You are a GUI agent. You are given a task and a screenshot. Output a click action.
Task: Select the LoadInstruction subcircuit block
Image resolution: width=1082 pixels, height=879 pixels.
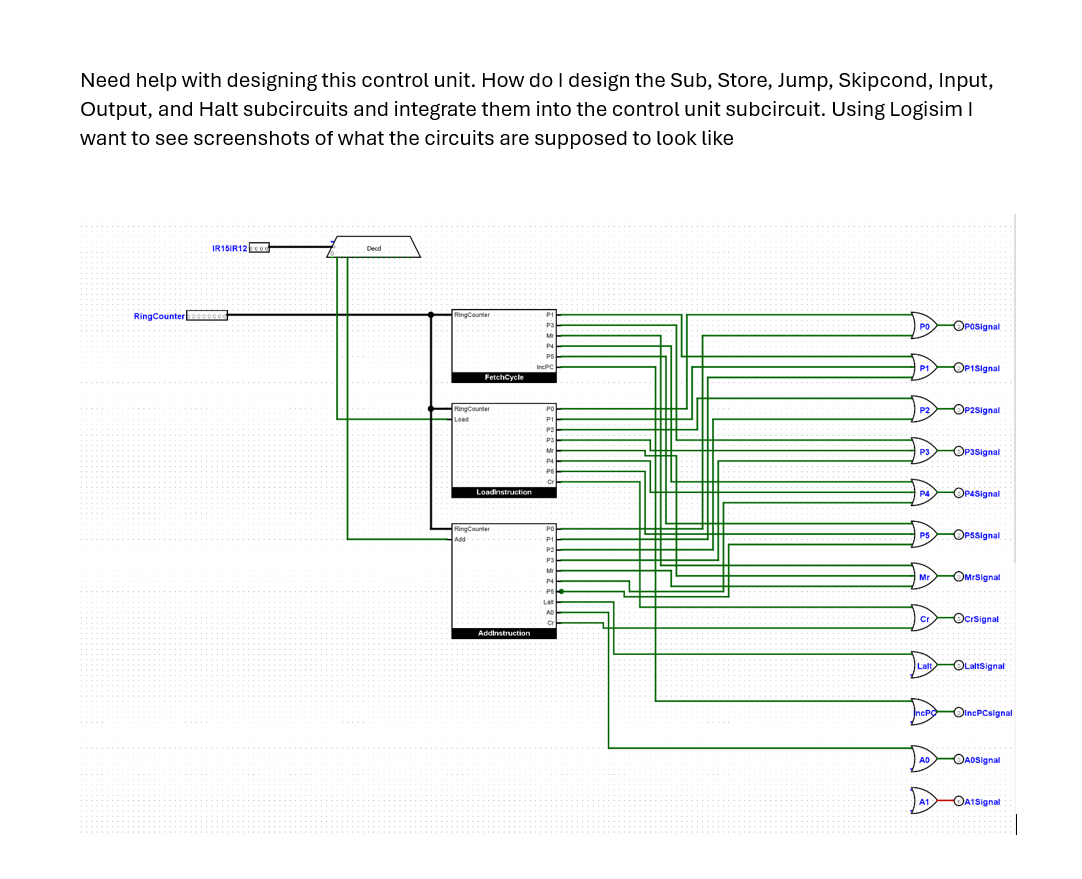coord(503,450)
